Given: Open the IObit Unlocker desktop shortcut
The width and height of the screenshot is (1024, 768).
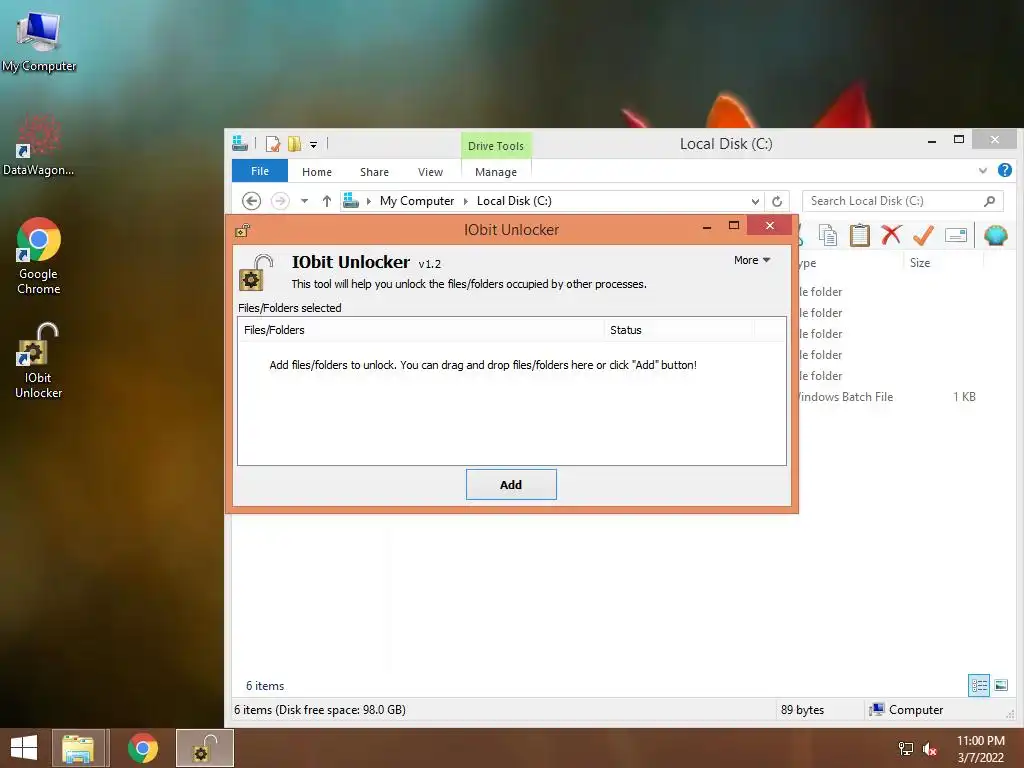Looking at the screenshot, I should pyautogui.click(x=39, y=360).
